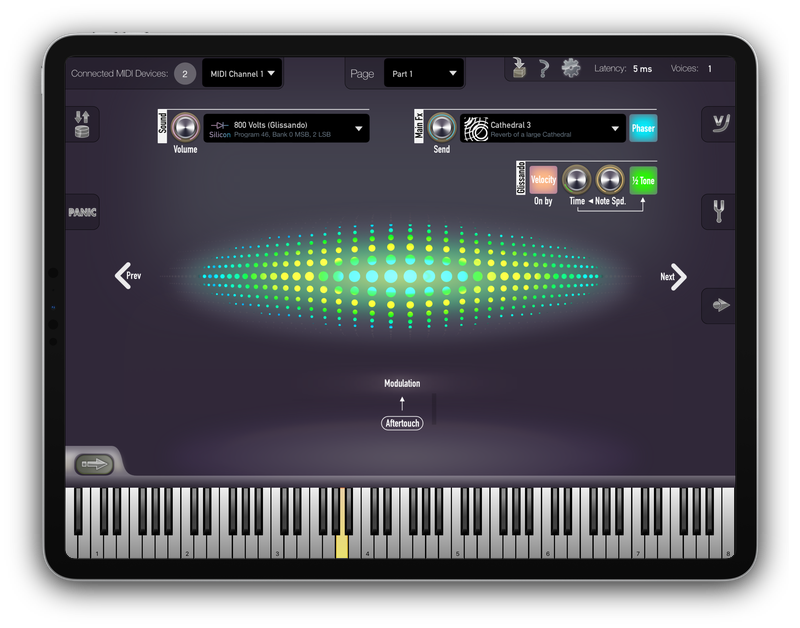Image resolution: width=800 pixels, height=628 pixels.
Task: Toggle the Phaser effect button
Action: pyautogui.click(x=643, y=128)
